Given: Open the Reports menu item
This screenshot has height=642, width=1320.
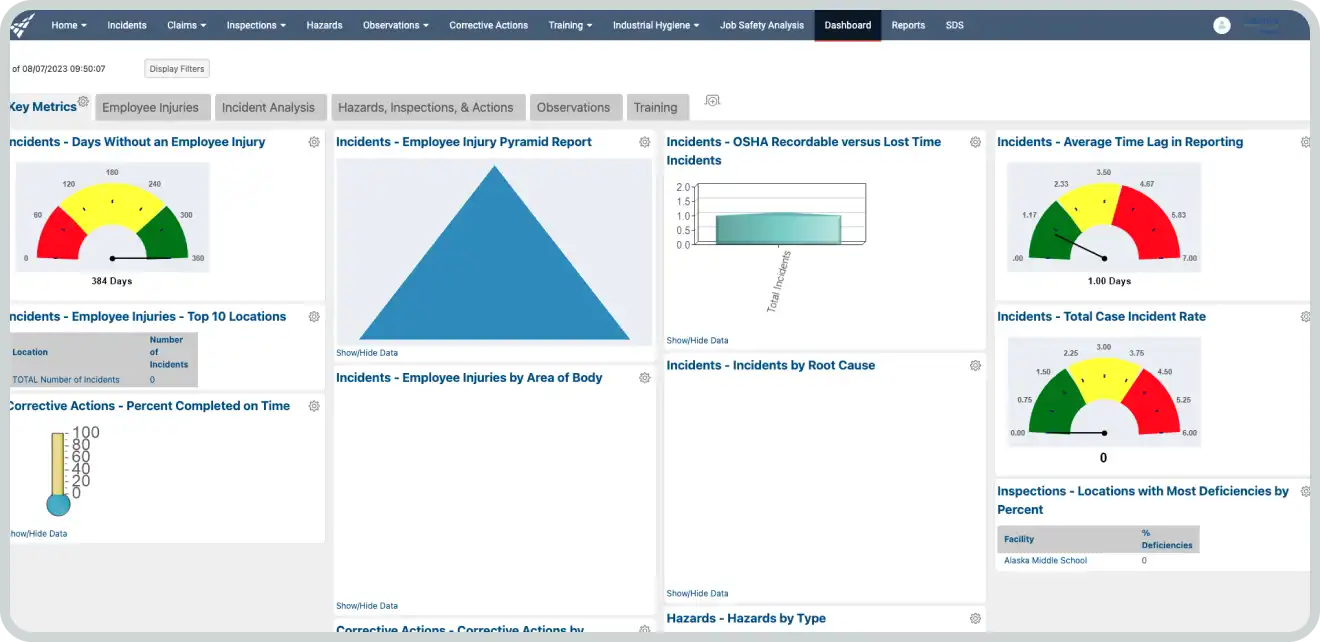Looking at the screenshot, I should click(x=908, y=26).
